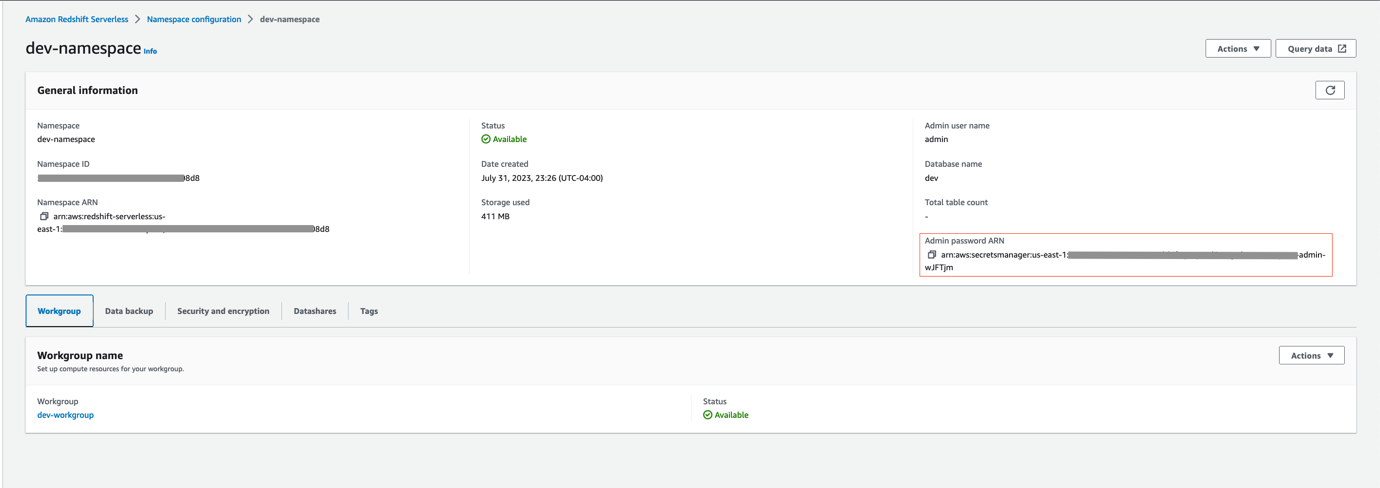This screenshot has width=1380, height=488.
Task: Click the green Available status in General information
Action: (504, 139)
